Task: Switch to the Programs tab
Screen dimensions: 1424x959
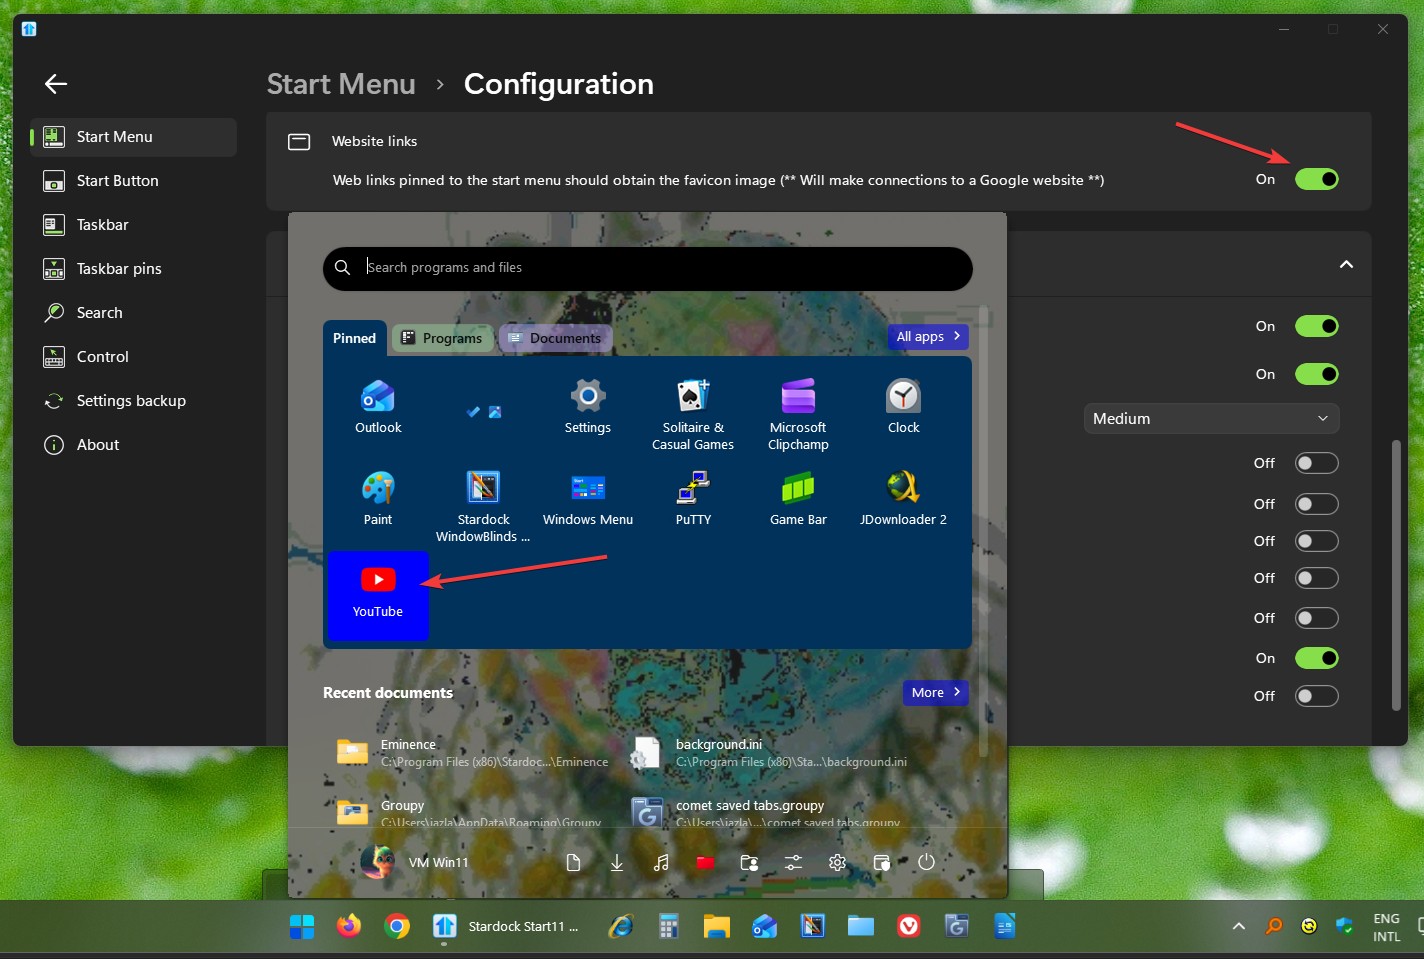Action: [442, 338]
